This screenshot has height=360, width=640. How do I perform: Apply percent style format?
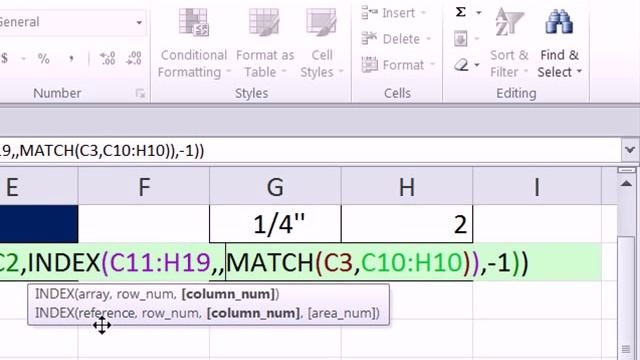(44, 58)
